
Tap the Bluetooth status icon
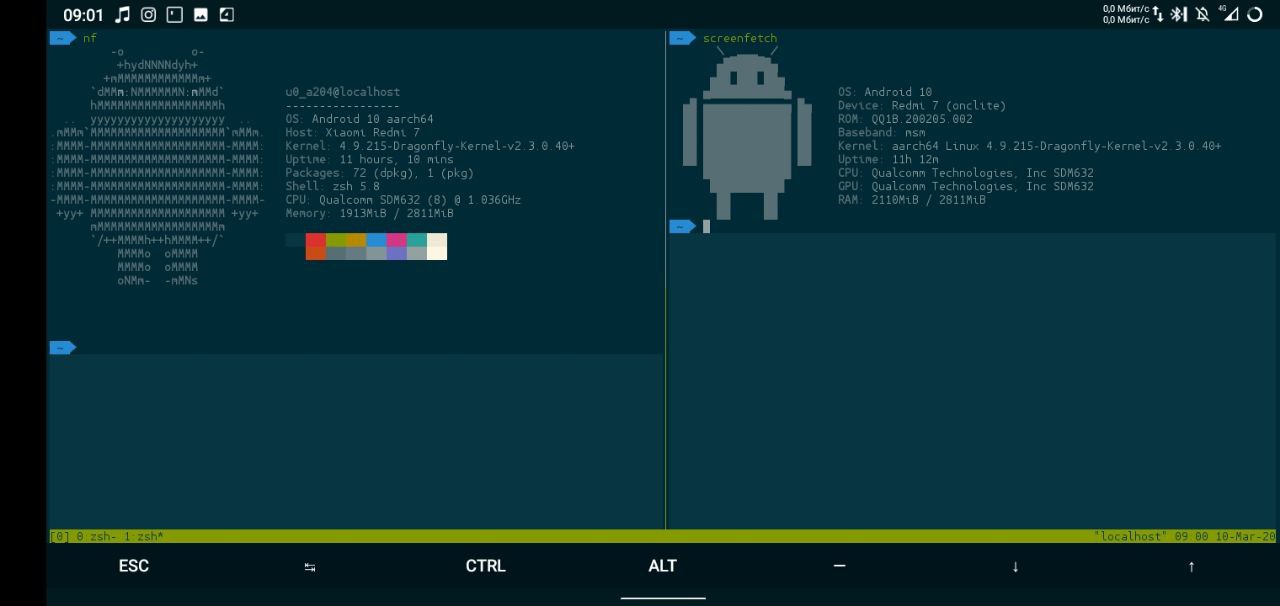click(1179, 14)
